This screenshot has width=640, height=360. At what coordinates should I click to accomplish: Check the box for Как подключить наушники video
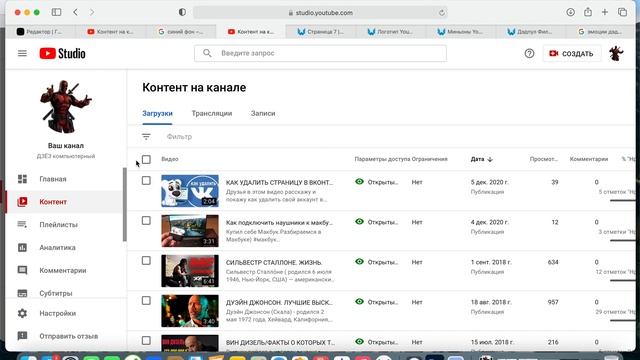(x=146, y=220)
